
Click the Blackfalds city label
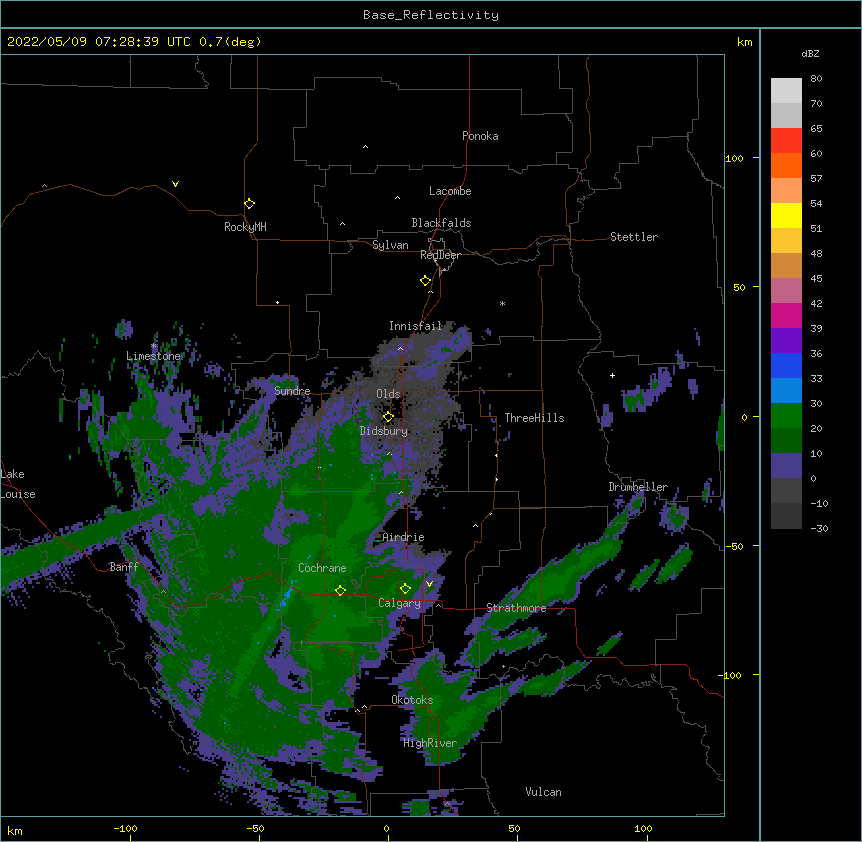[441, 223]
